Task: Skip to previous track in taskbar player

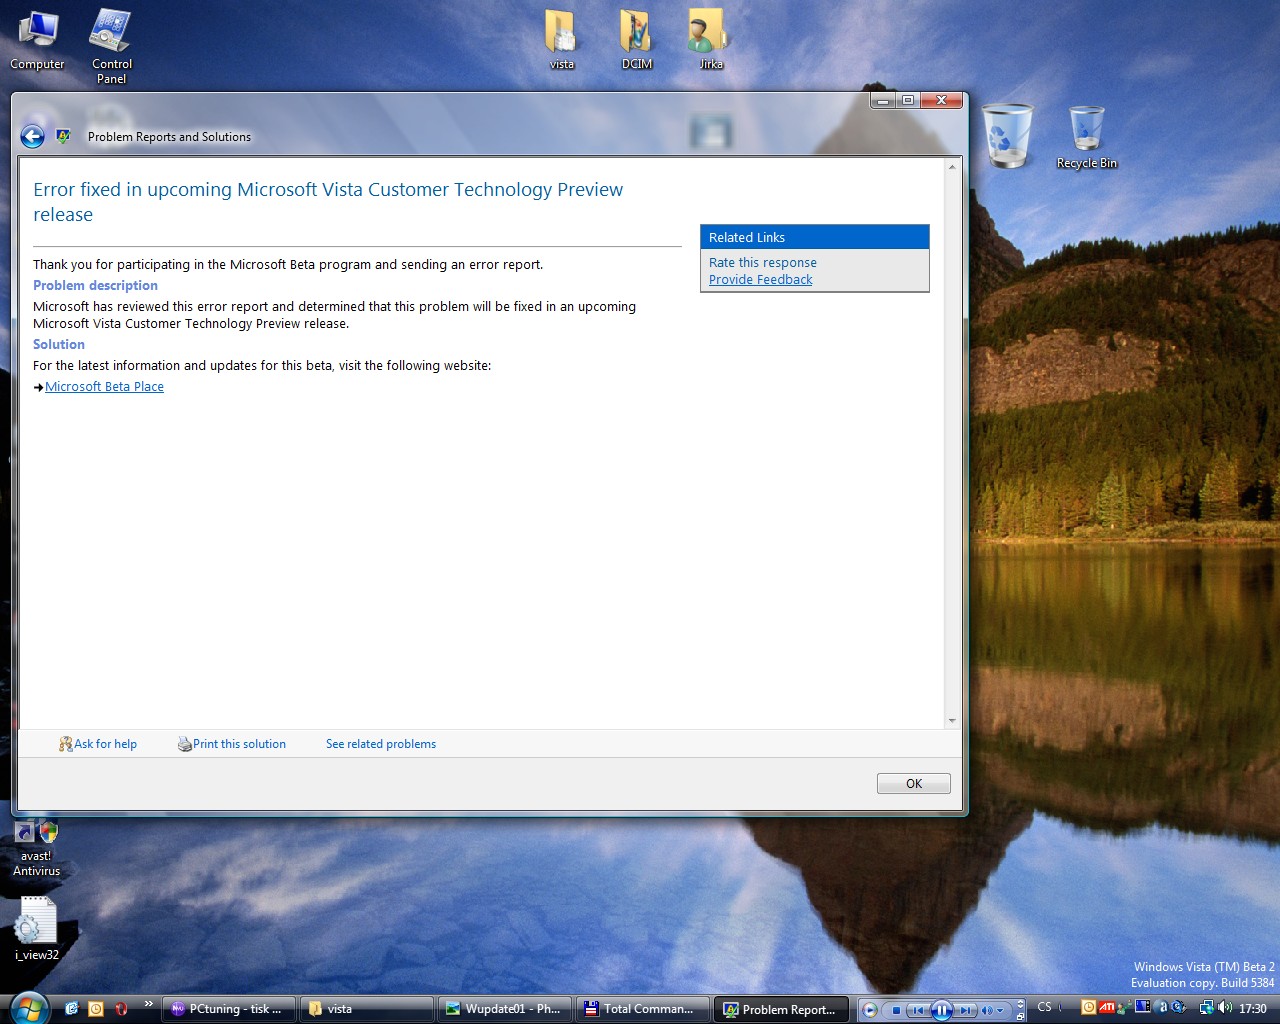Action: pyautogui.click(x=918, y=1010)
